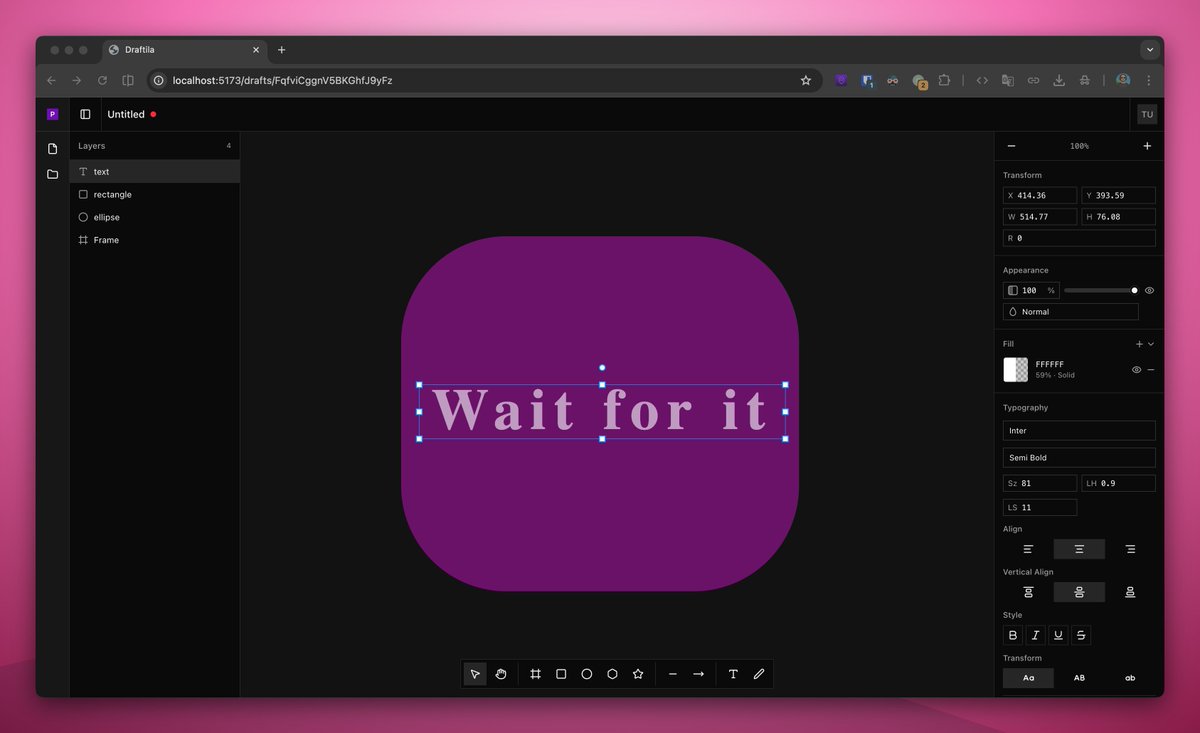The width and height of the screenshot is (1200, 733).
Task: Align text to the left
Action: (1028, 549)
